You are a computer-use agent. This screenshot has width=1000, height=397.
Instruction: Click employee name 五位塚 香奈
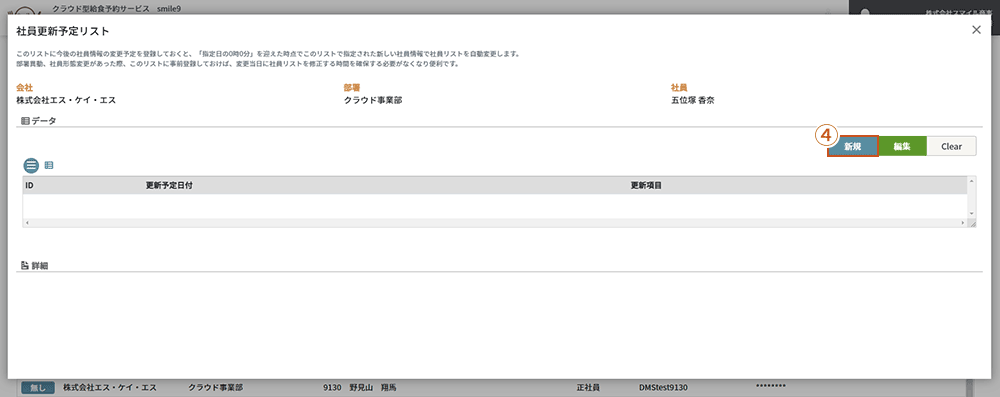[x=693, y=100]
